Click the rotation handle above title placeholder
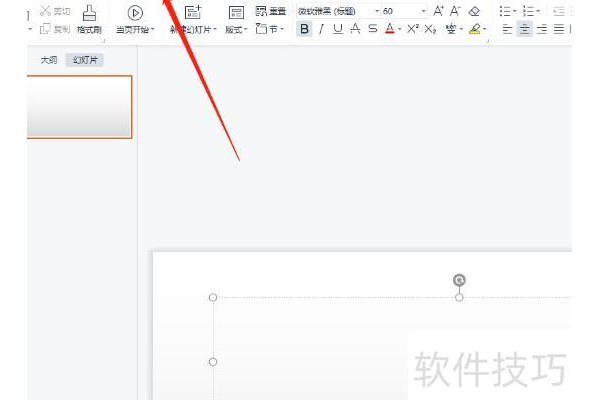The image size is (600, 400). (459, 280)
